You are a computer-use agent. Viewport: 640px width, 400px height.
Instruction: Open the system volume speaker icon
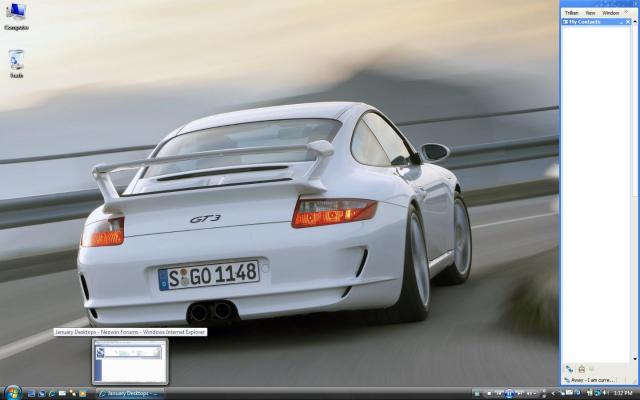(605, 393)
